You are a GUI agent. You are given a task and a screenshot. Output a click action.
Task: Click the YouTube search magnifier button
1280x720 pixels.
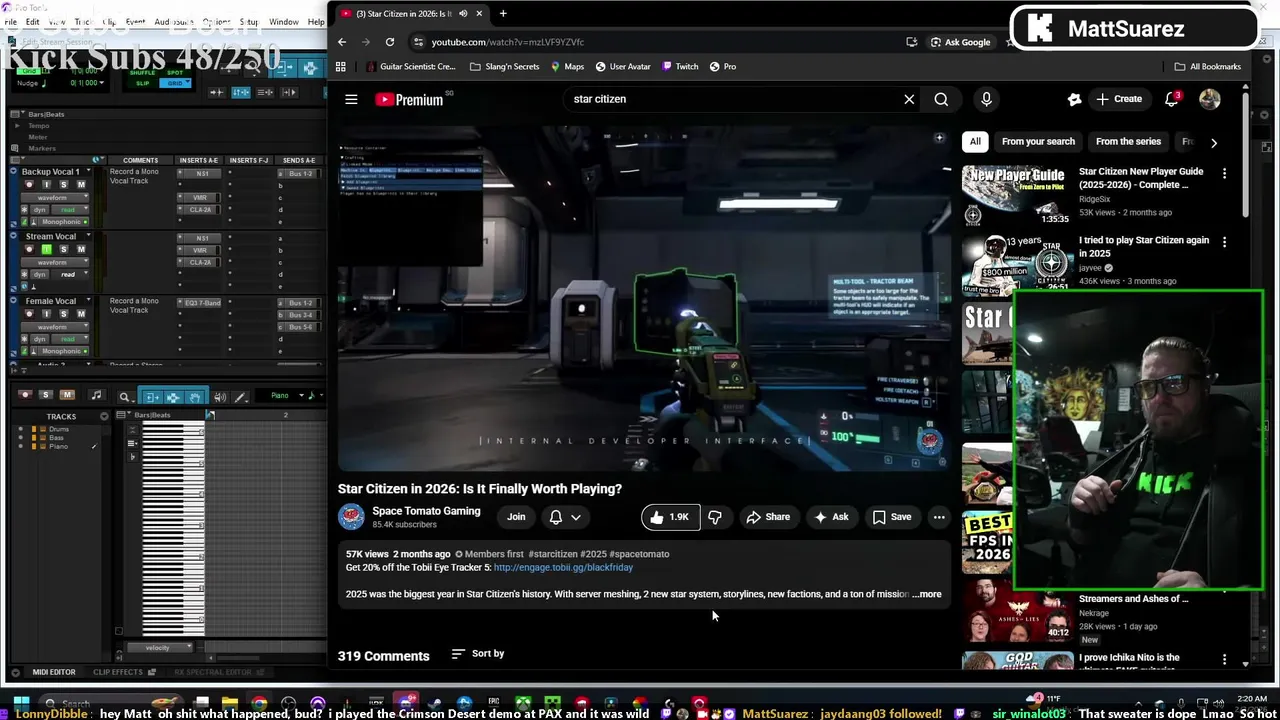point(941,99)
